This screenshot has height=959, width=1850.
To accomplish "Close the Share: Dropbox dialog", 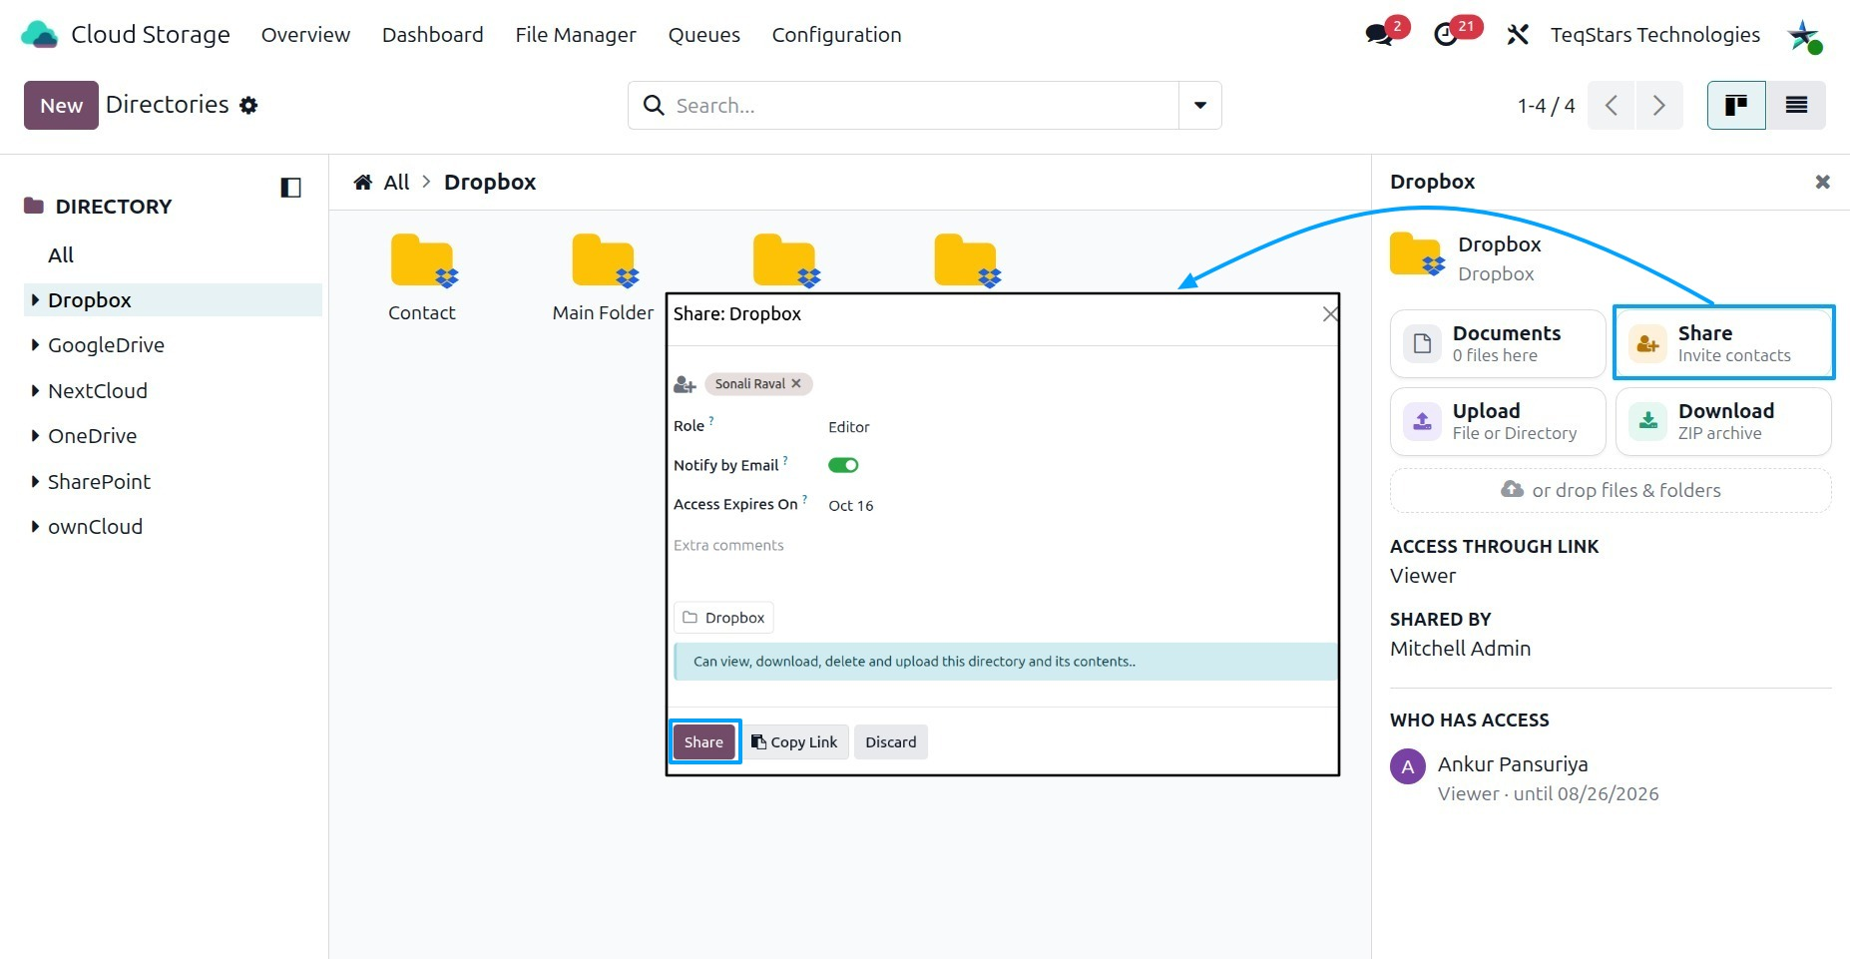I will pos(1329,314).
